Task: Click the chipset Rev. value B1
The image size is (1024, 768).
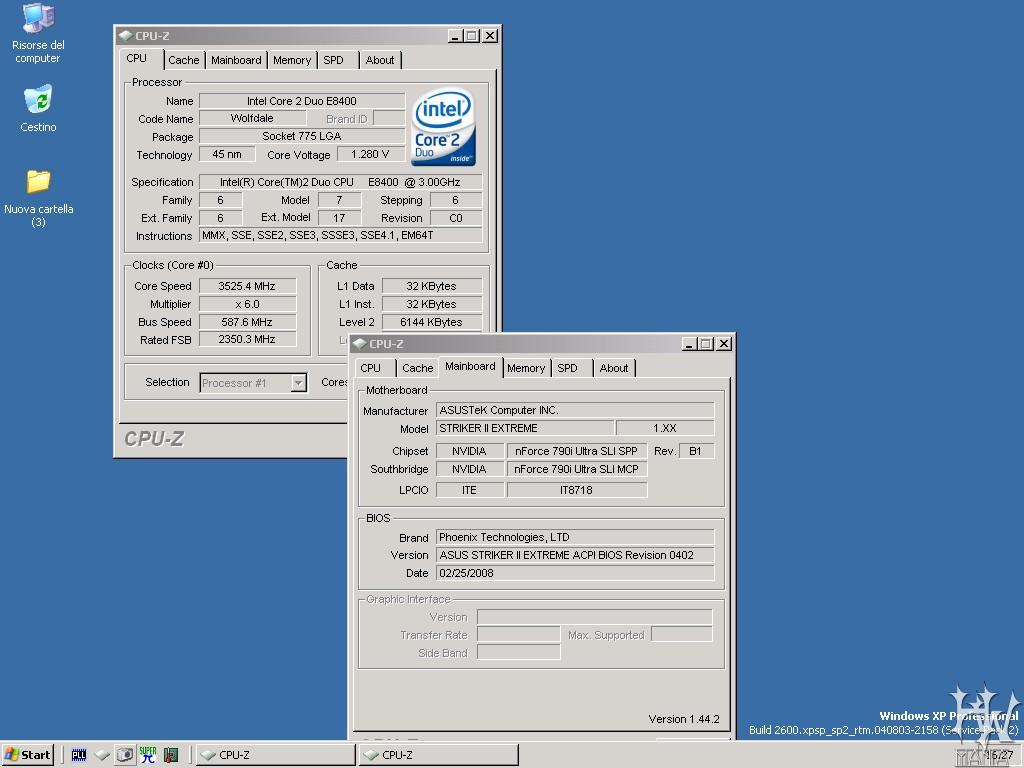Action: pyautogui.click(x=696, y=451)
